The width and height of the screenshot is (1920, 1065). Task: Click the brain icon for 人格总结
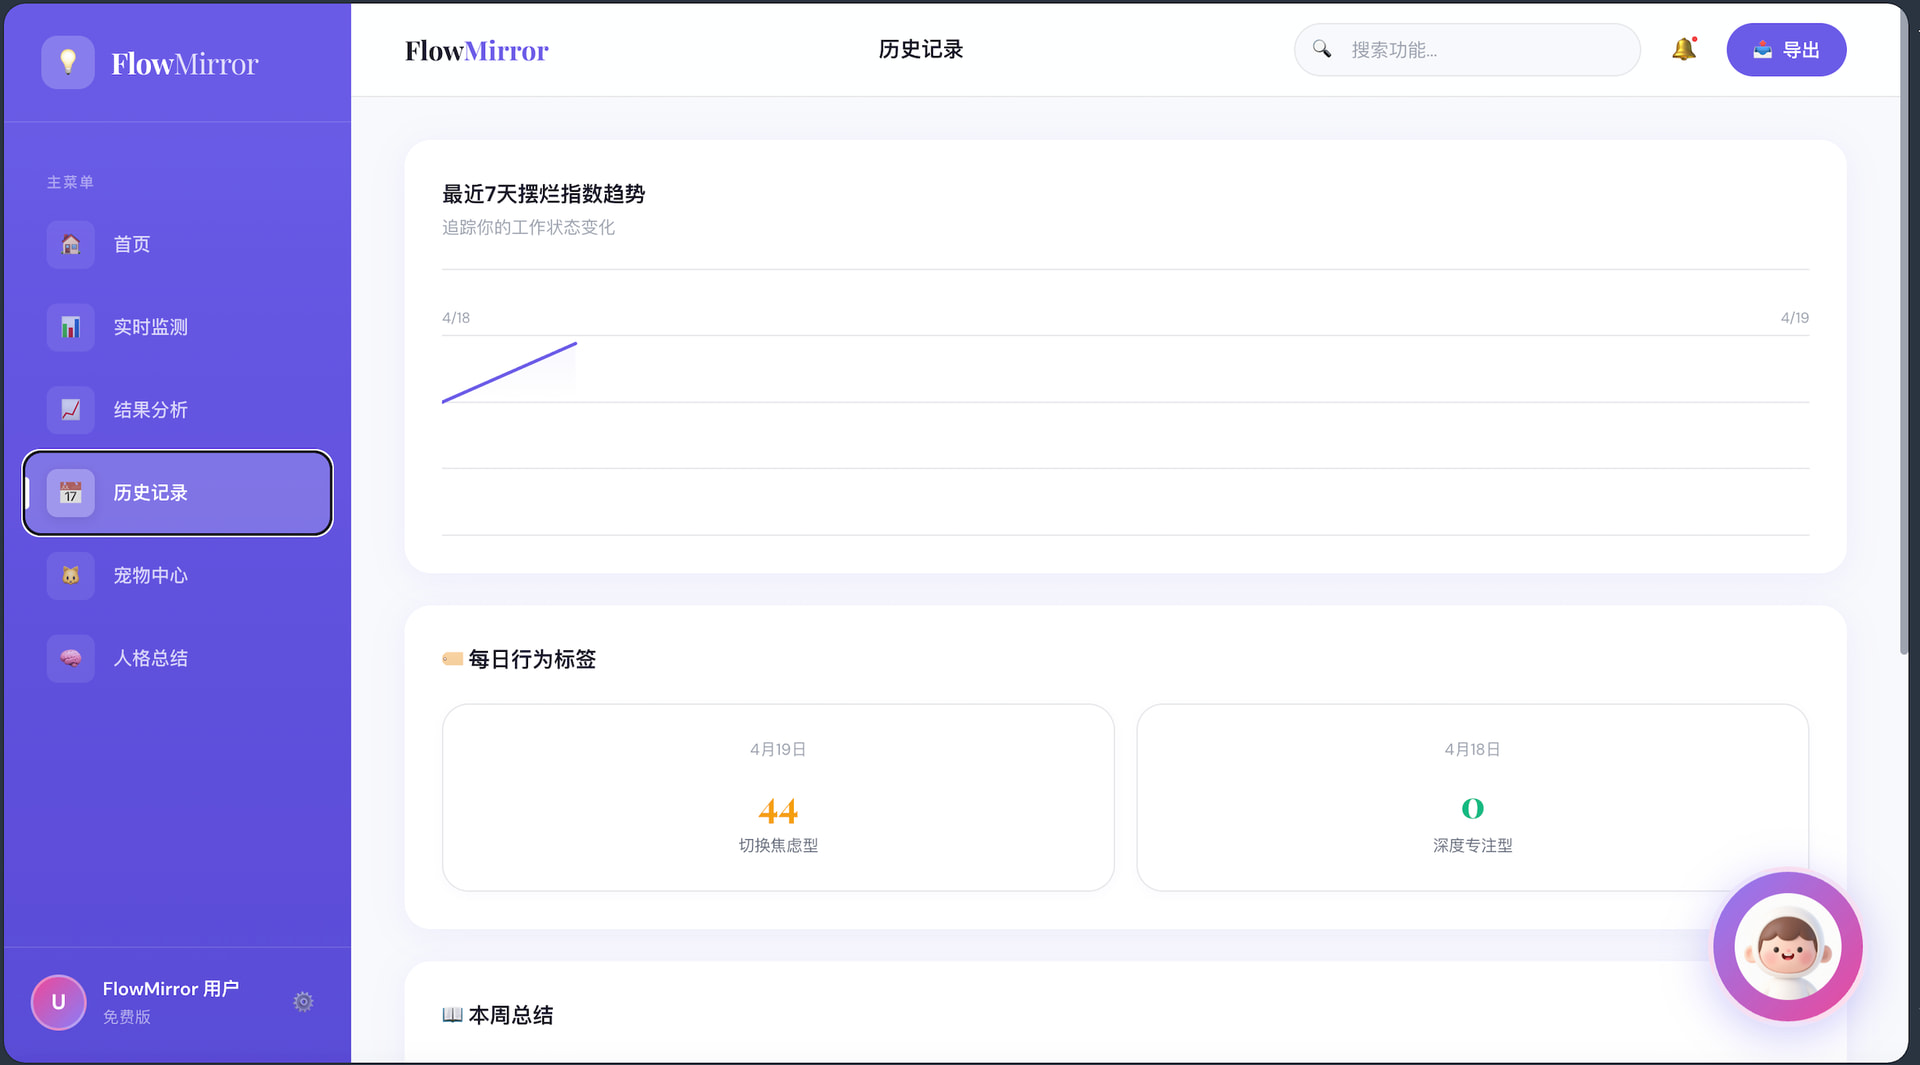point(70,659)
